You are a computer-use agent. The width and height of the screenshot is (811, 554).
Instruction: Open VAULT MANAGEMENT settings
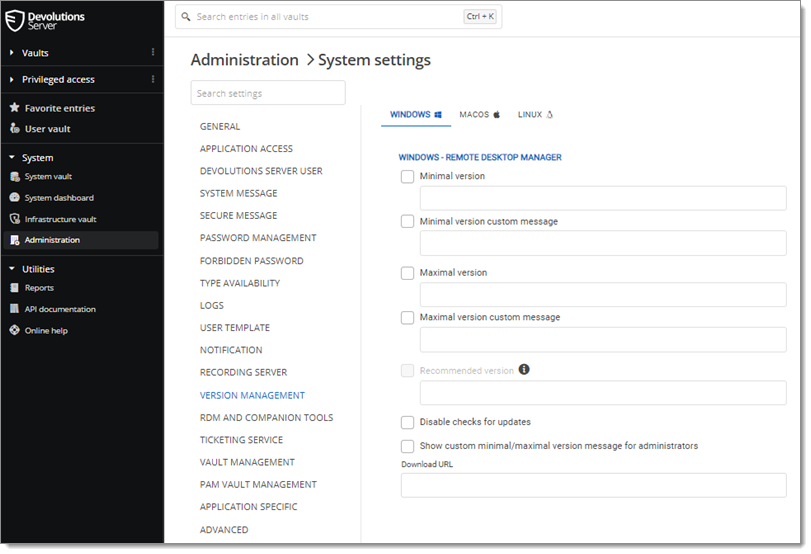[247, 462]
